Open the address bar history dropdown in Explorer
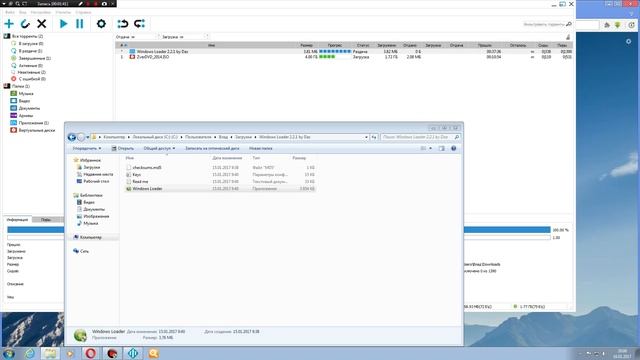 (366, 137)
